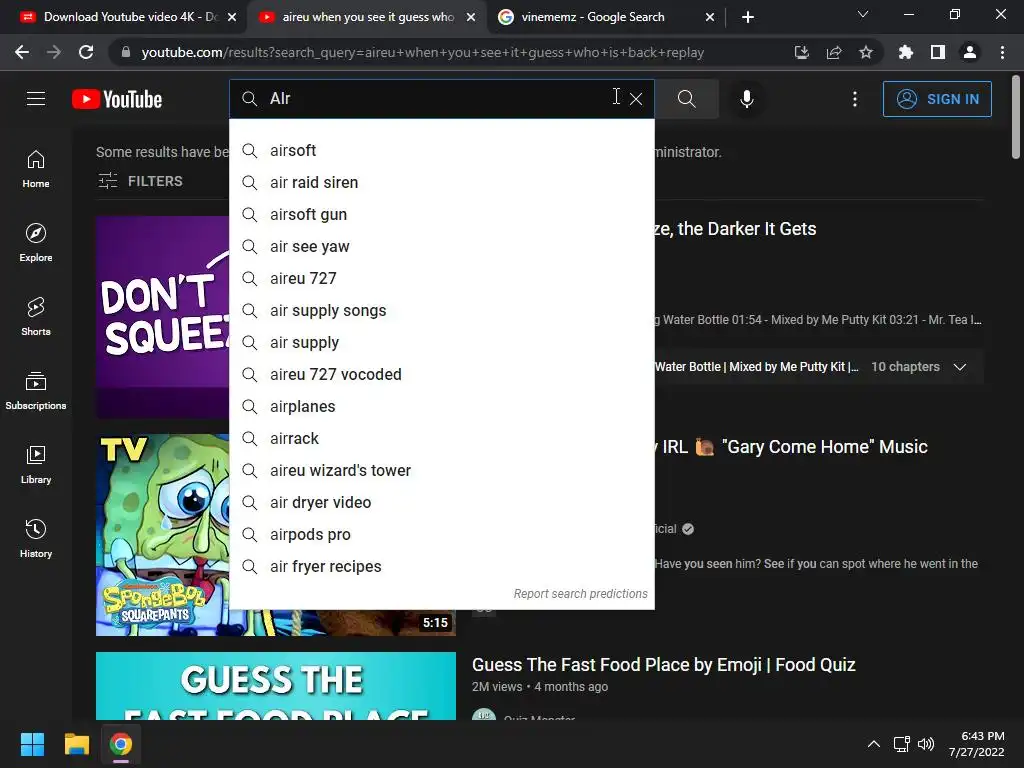Image resolution: width=1024 pixels, height=768 pixels.
Task: Select 'aireu 727 vocoded' suggestion
Action: [442, 375]
